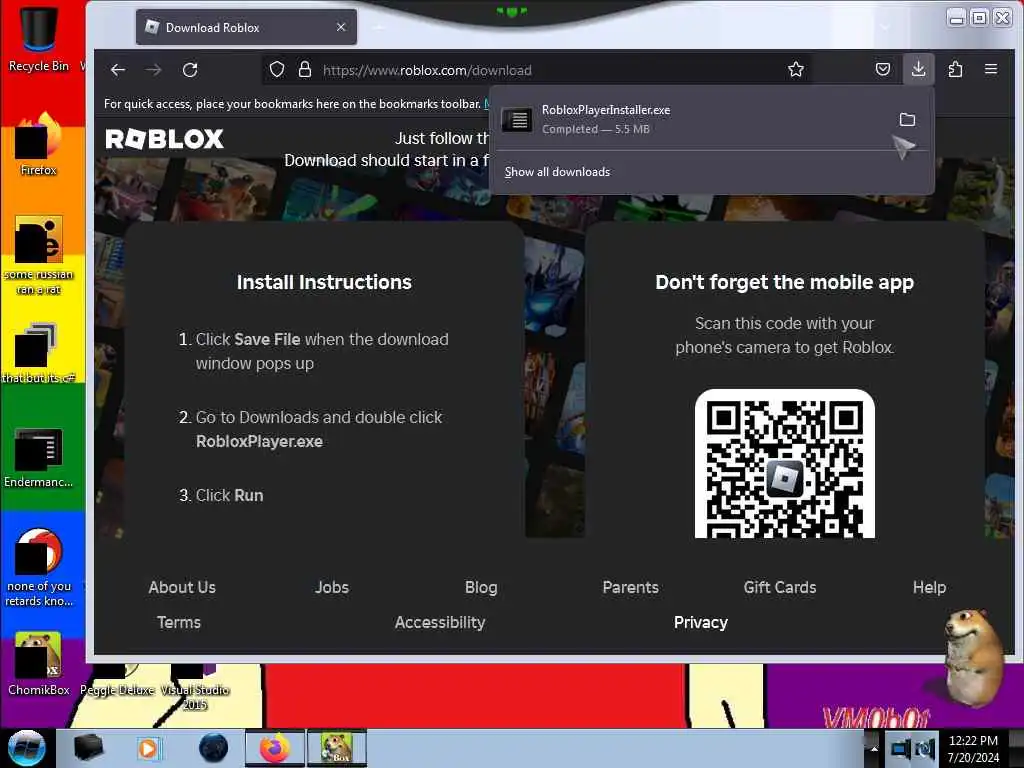Select the ChomikBox desktop icon
Image resolution: width=1024 pixels, height=768 pixels.
click(x=39, y=665)
